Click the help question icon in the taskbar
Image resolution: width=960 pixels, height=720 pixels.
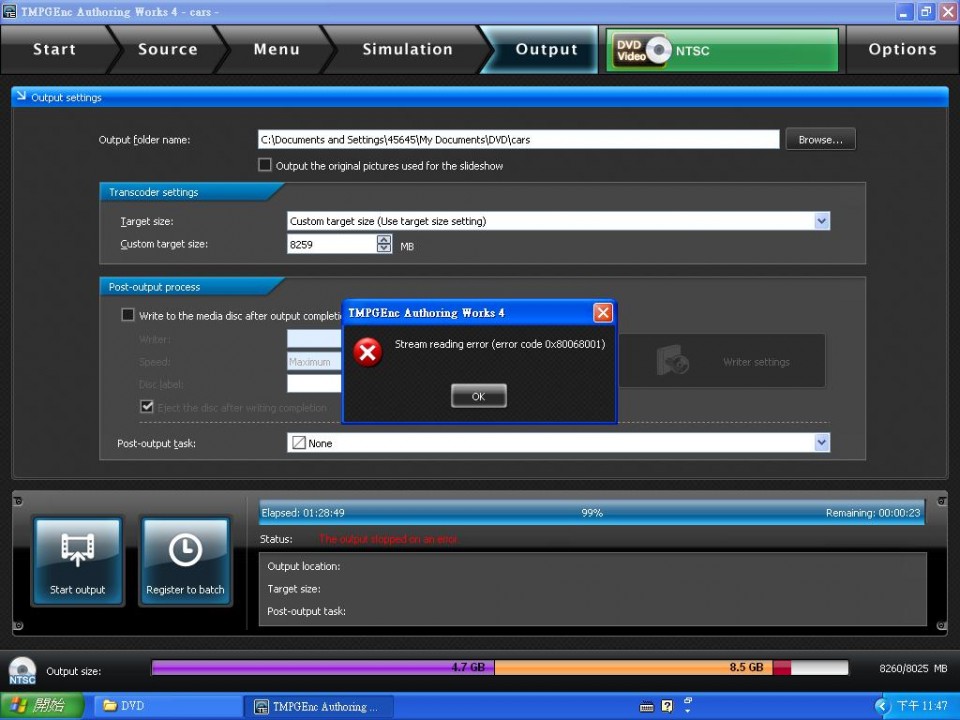[667, 706]
